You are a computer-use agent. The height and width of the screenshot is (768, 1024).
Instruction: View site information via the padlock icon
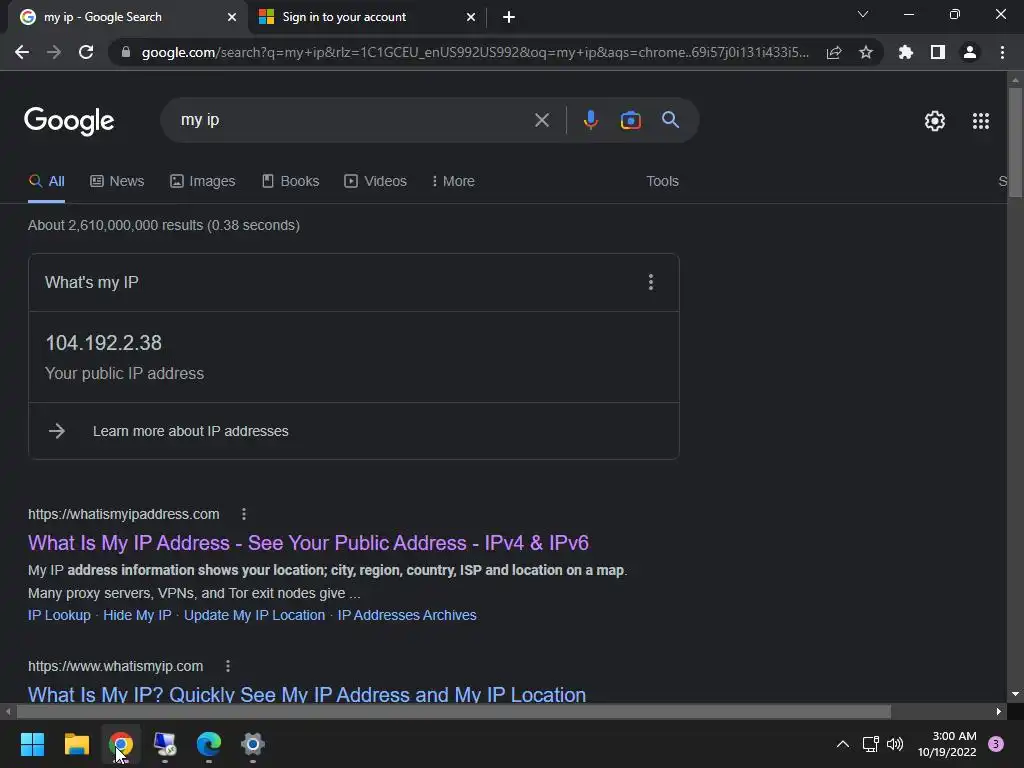point(126,52)
